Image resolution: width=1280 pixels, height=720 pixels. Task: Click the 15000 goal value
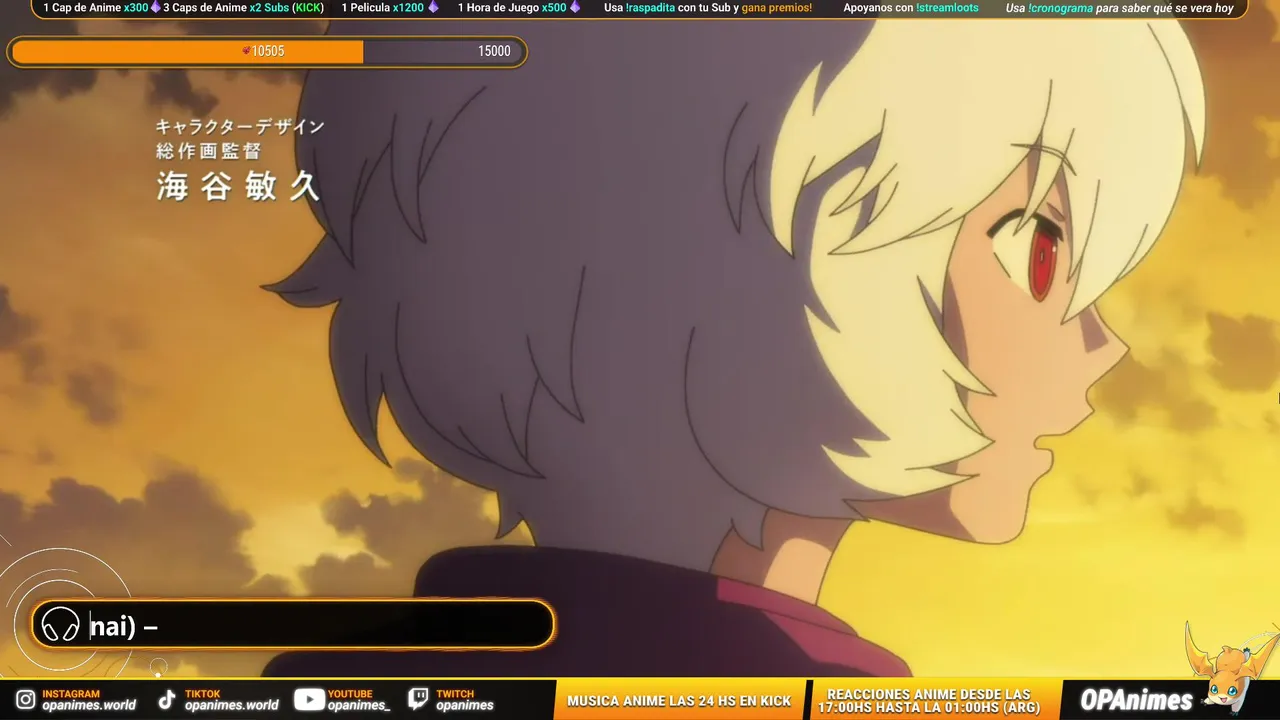494,51
